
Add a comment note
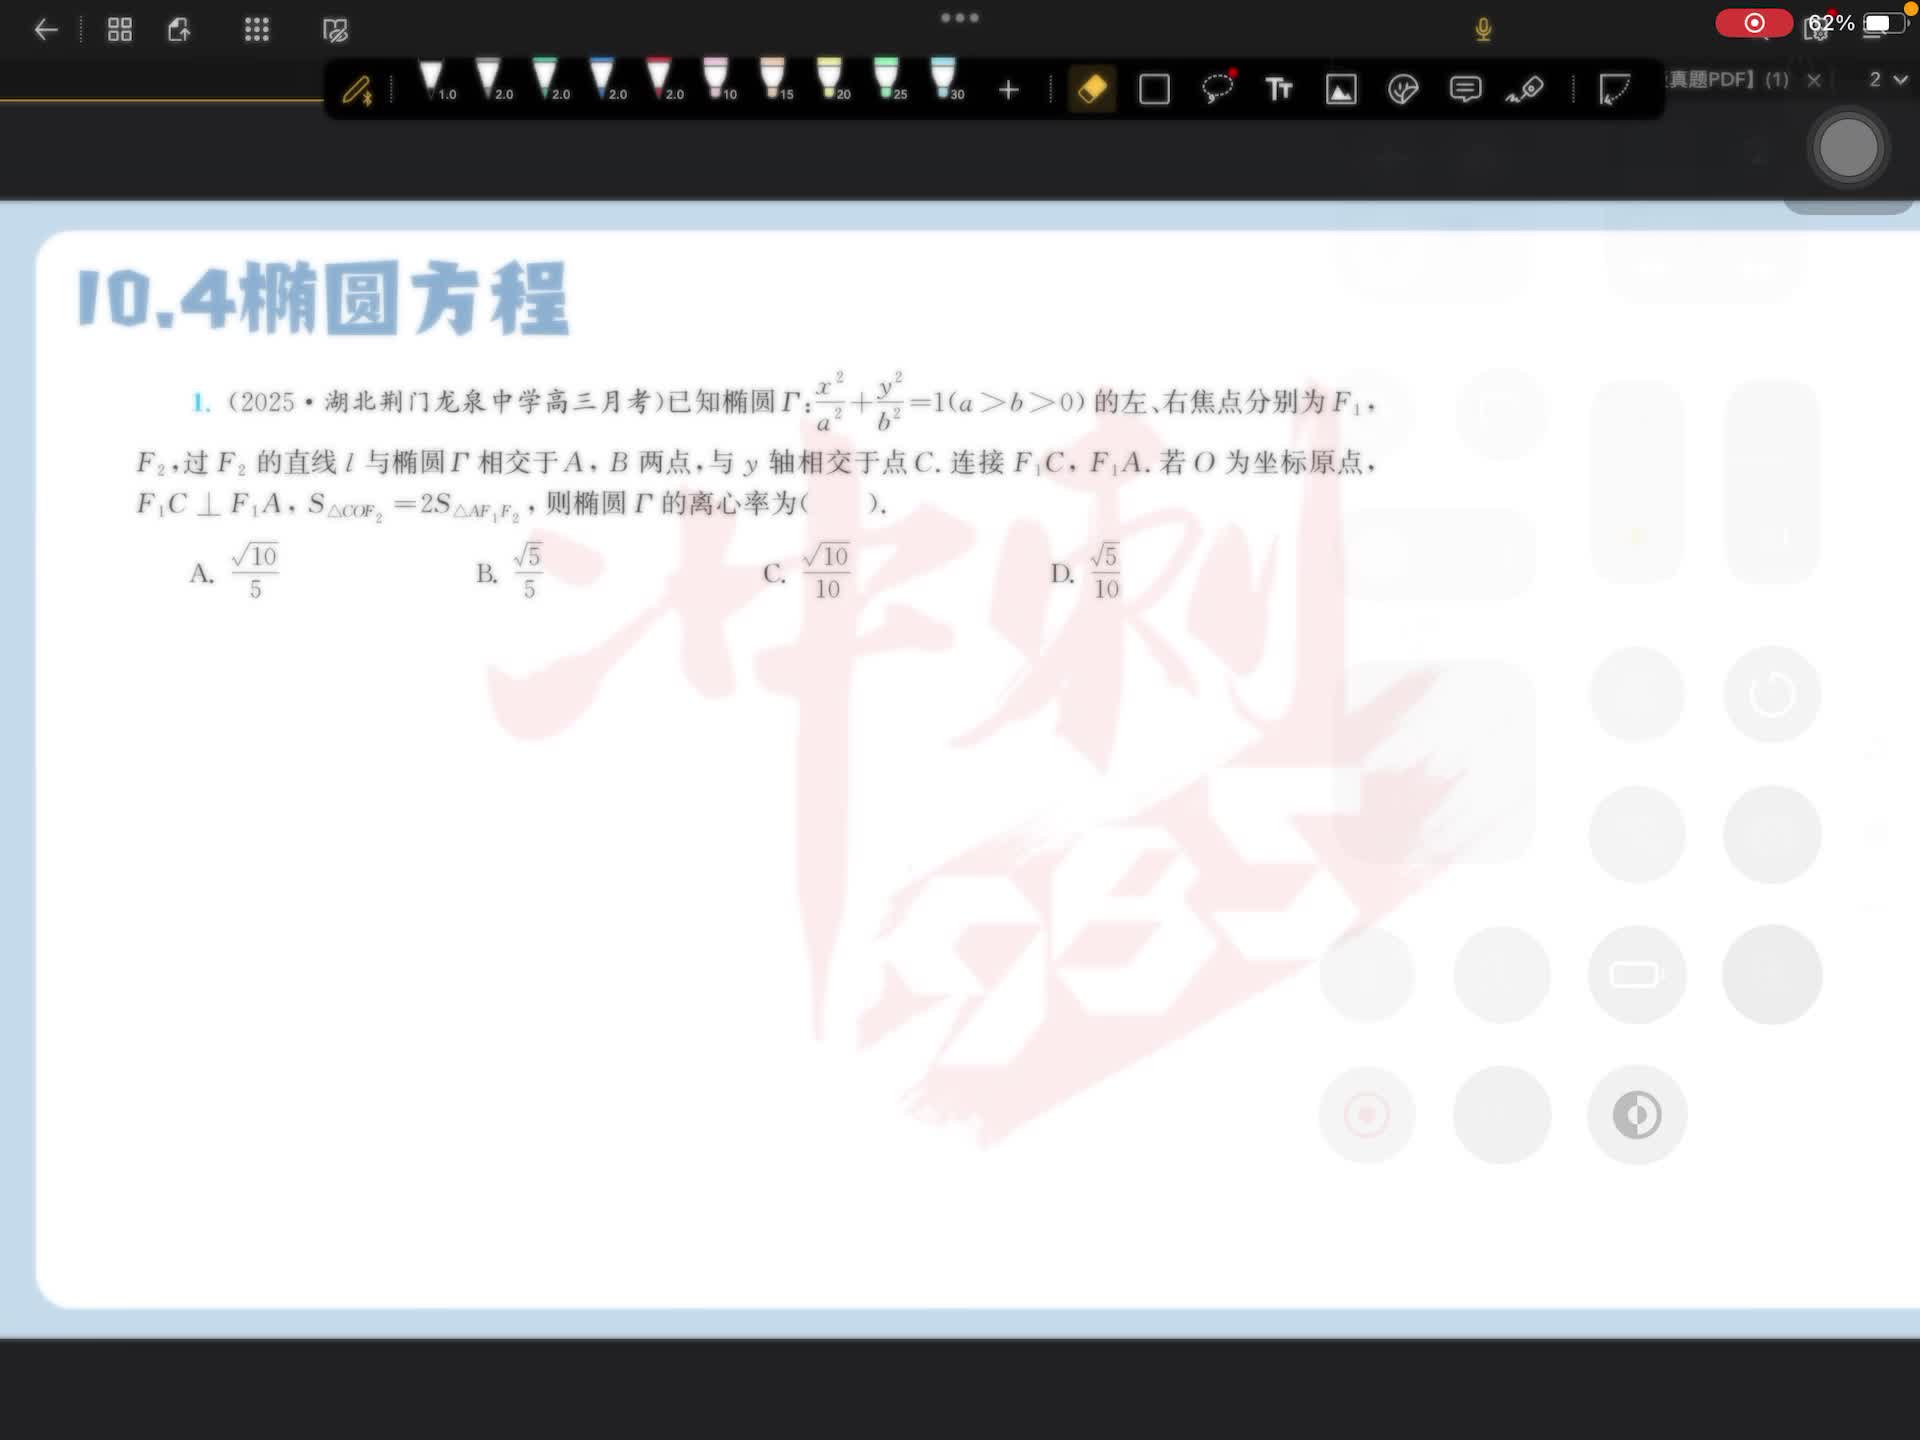click(x=1465, y=89)
